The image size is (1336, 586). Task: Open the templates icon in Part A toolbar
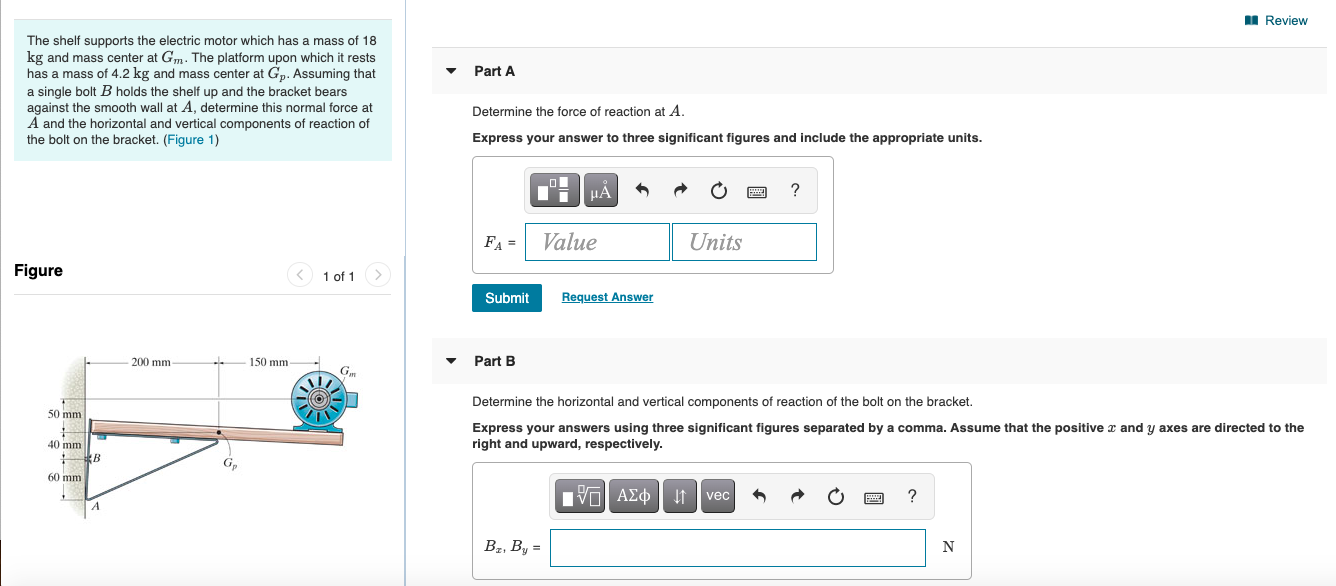pos(558,190)
